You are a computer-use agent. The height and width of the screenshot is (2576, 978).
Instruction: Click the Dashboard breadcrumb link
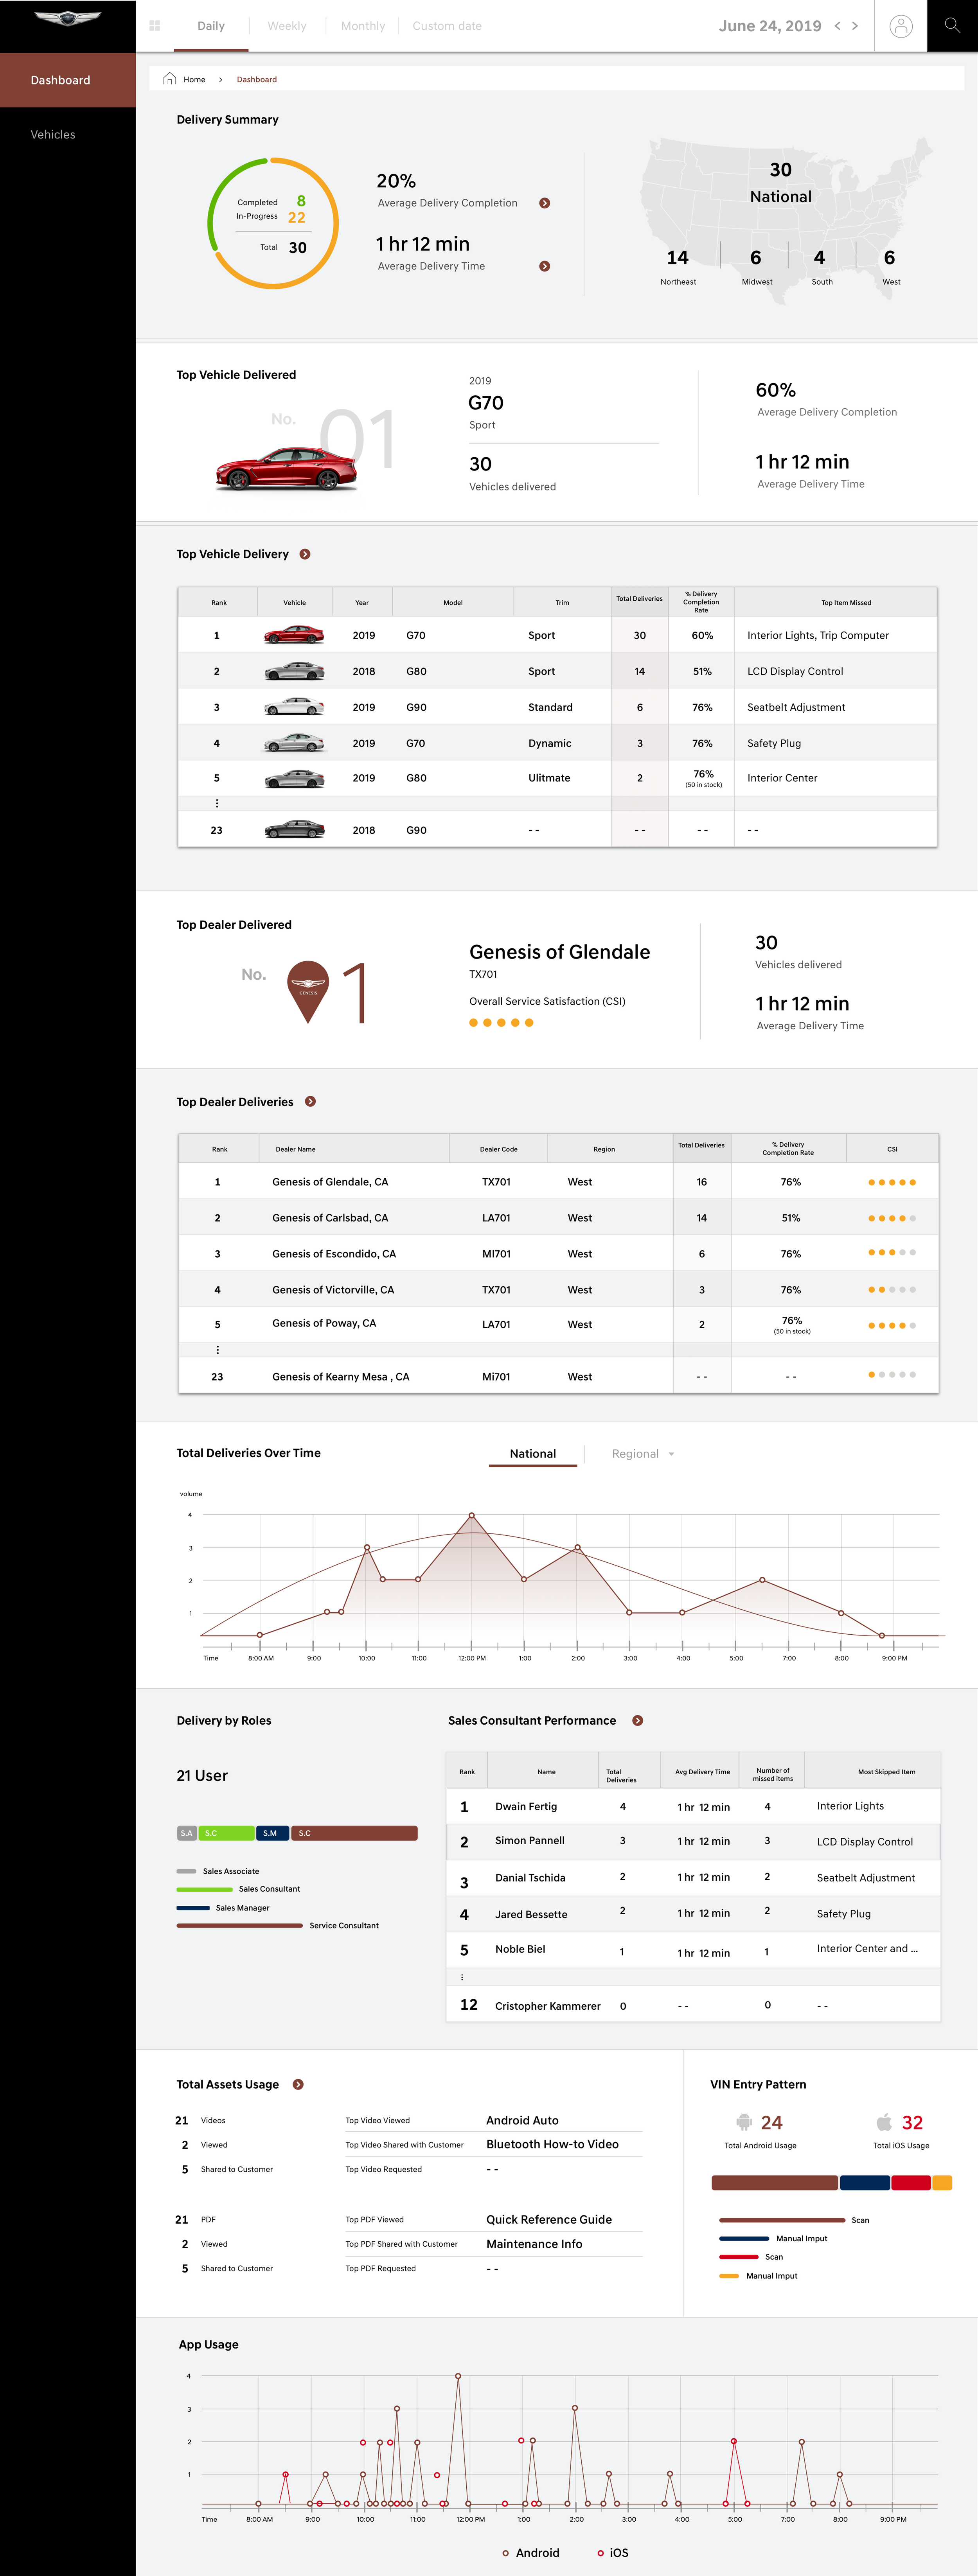pyautogui.click(x=257, y=79)
